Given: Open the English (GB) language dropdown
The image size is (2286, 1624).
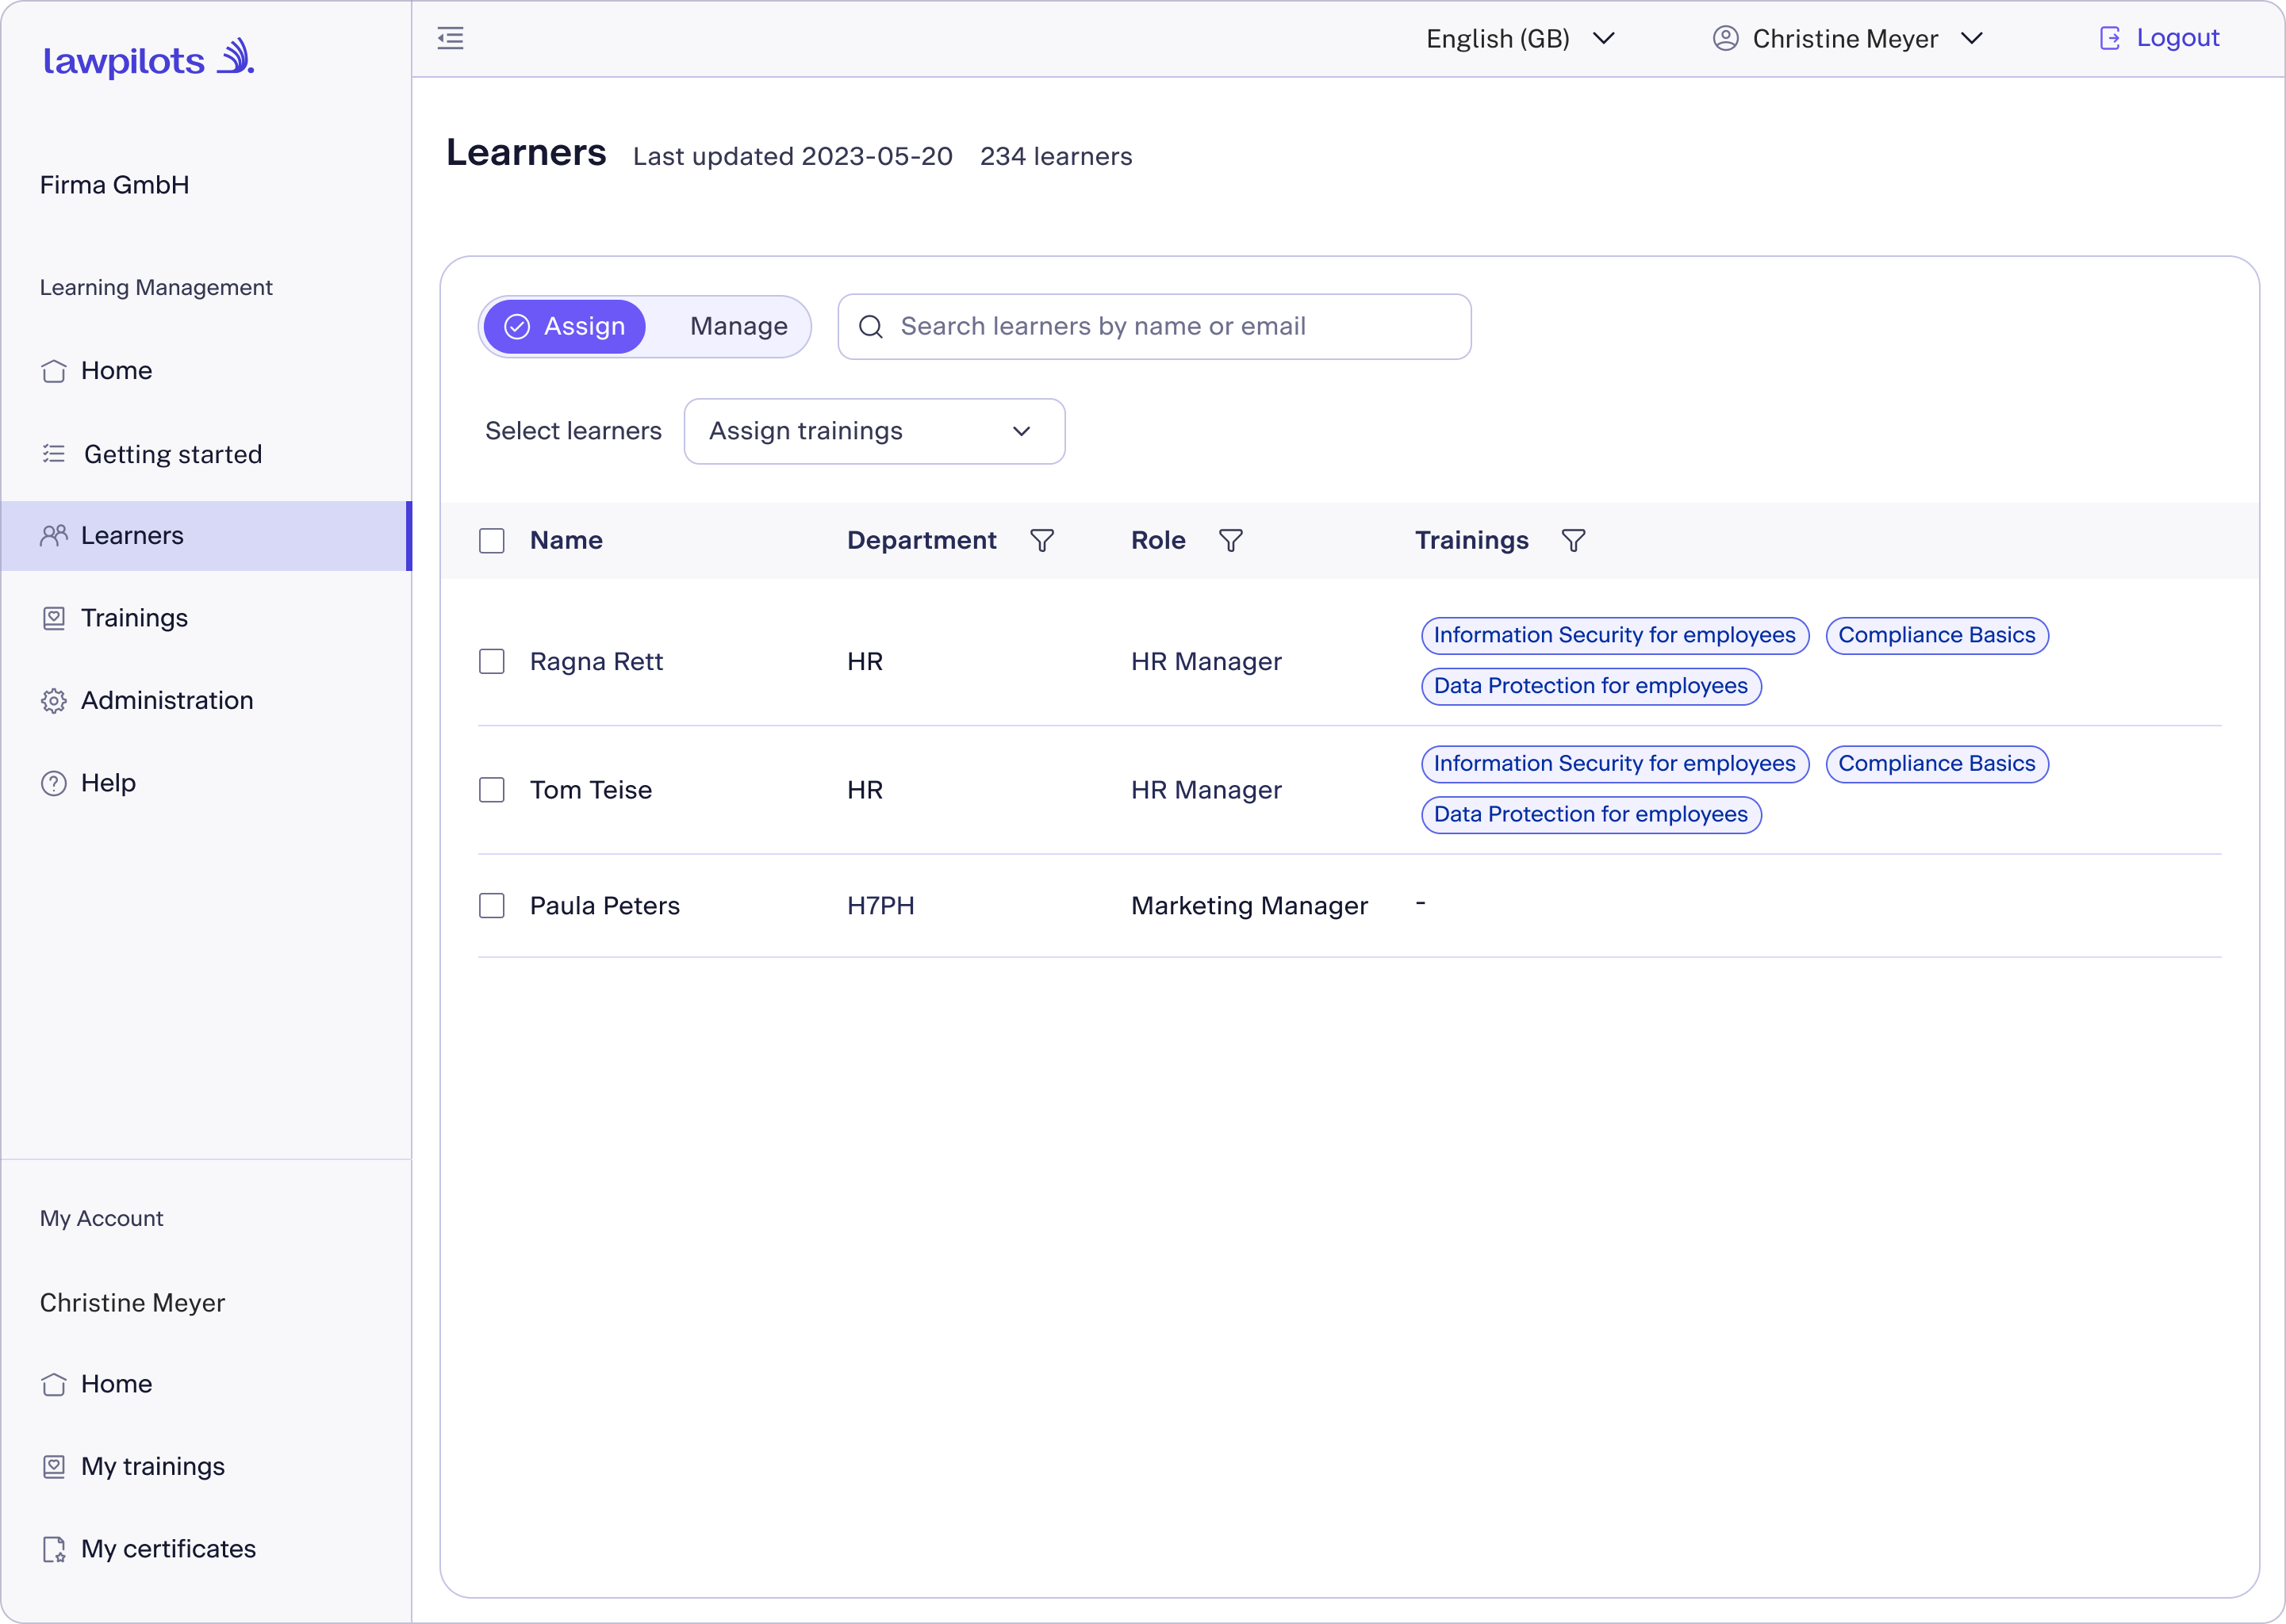Looking at the screenshot, I should pos(1520,39).
